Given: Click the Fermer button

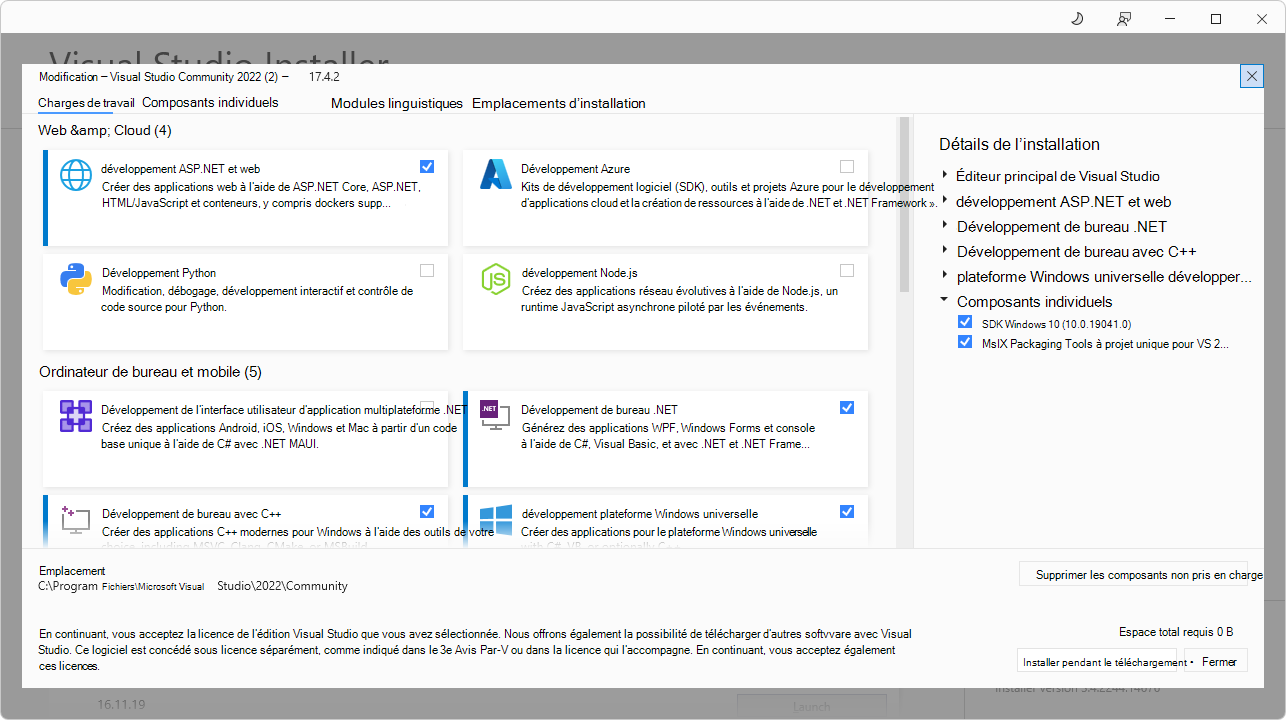Looking at the screenshot, I should 1217,660.
